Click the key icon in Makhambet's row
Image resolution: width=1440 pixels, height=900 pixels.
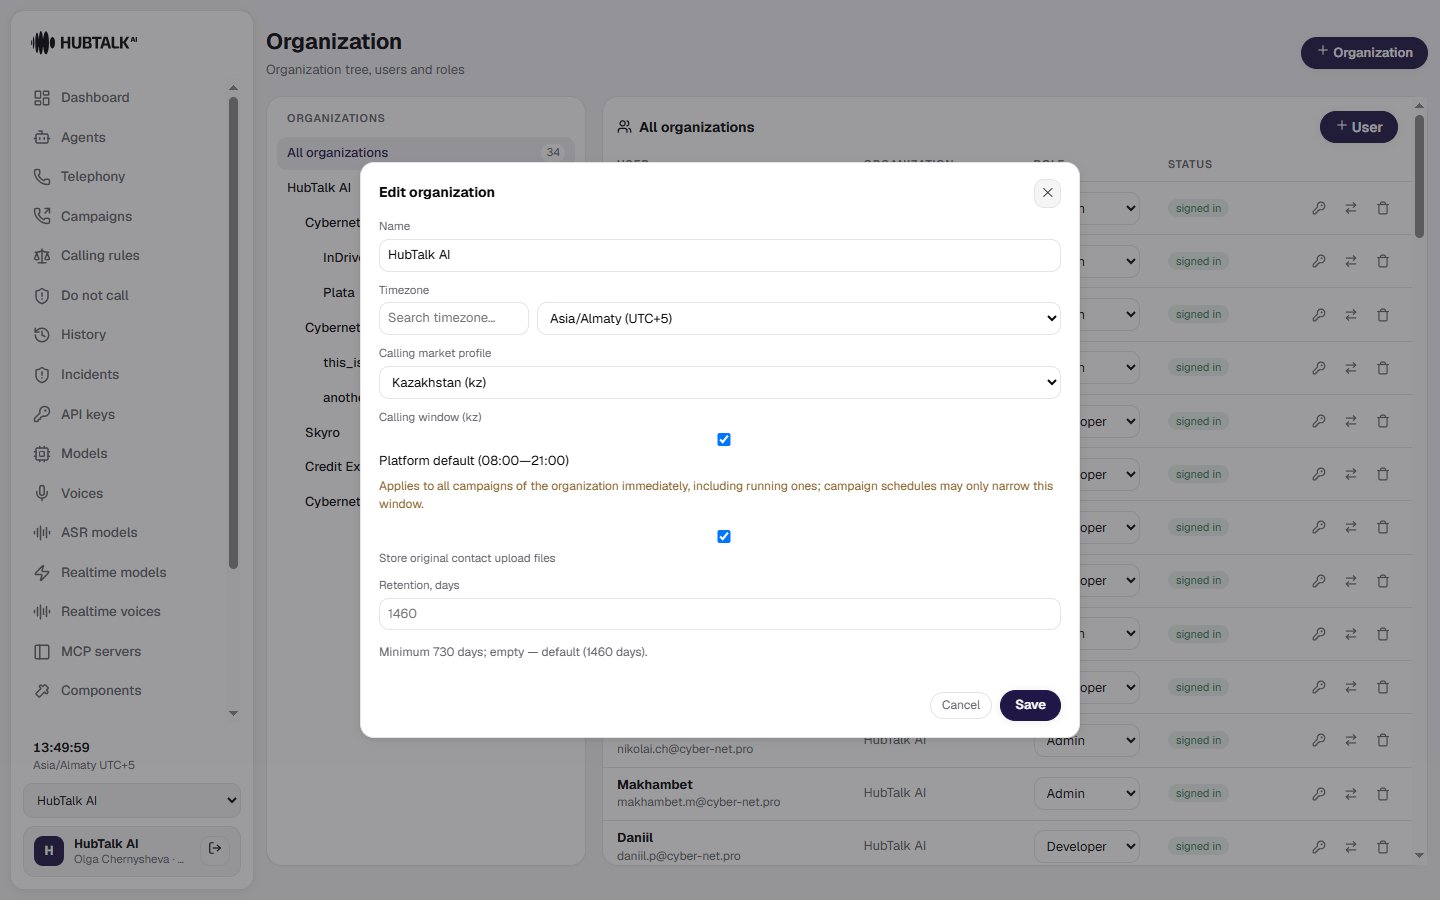click(x=1319, y=793)
